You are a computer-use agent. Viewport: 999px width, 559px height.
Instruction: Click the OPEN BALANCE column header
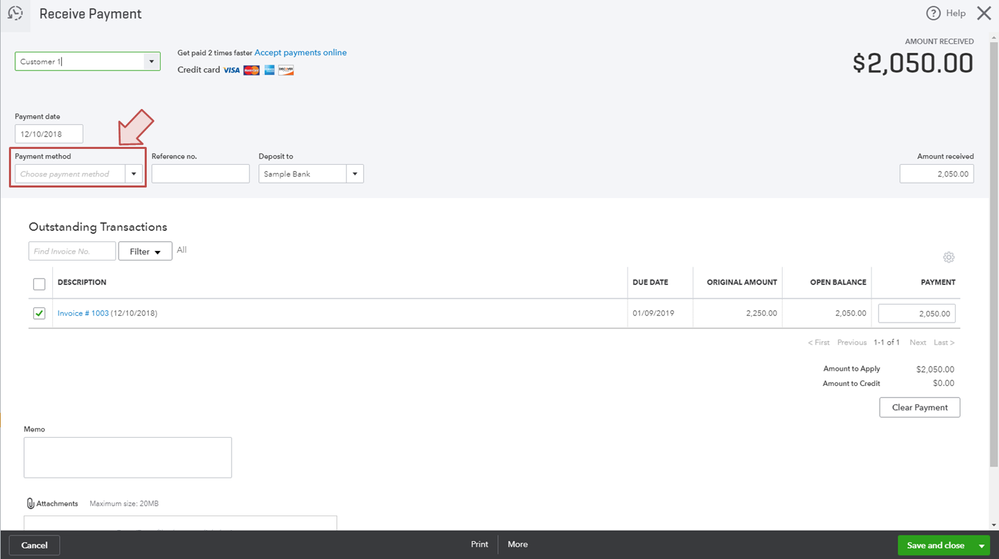click(838, 282)
